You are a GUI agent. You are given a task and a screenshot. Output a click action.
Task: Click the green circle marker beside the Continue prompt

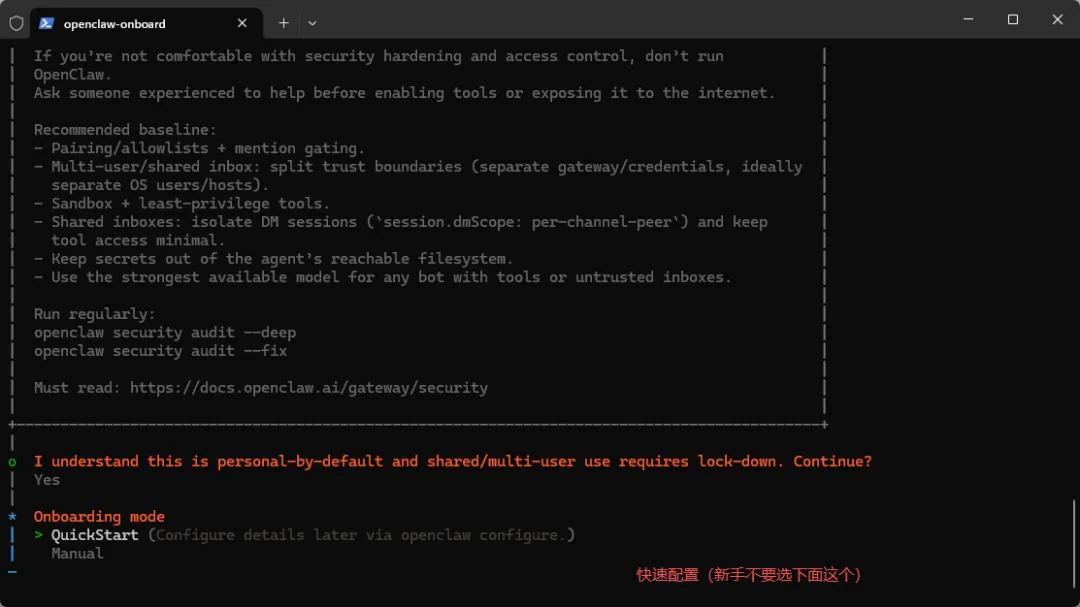point(12,462)
